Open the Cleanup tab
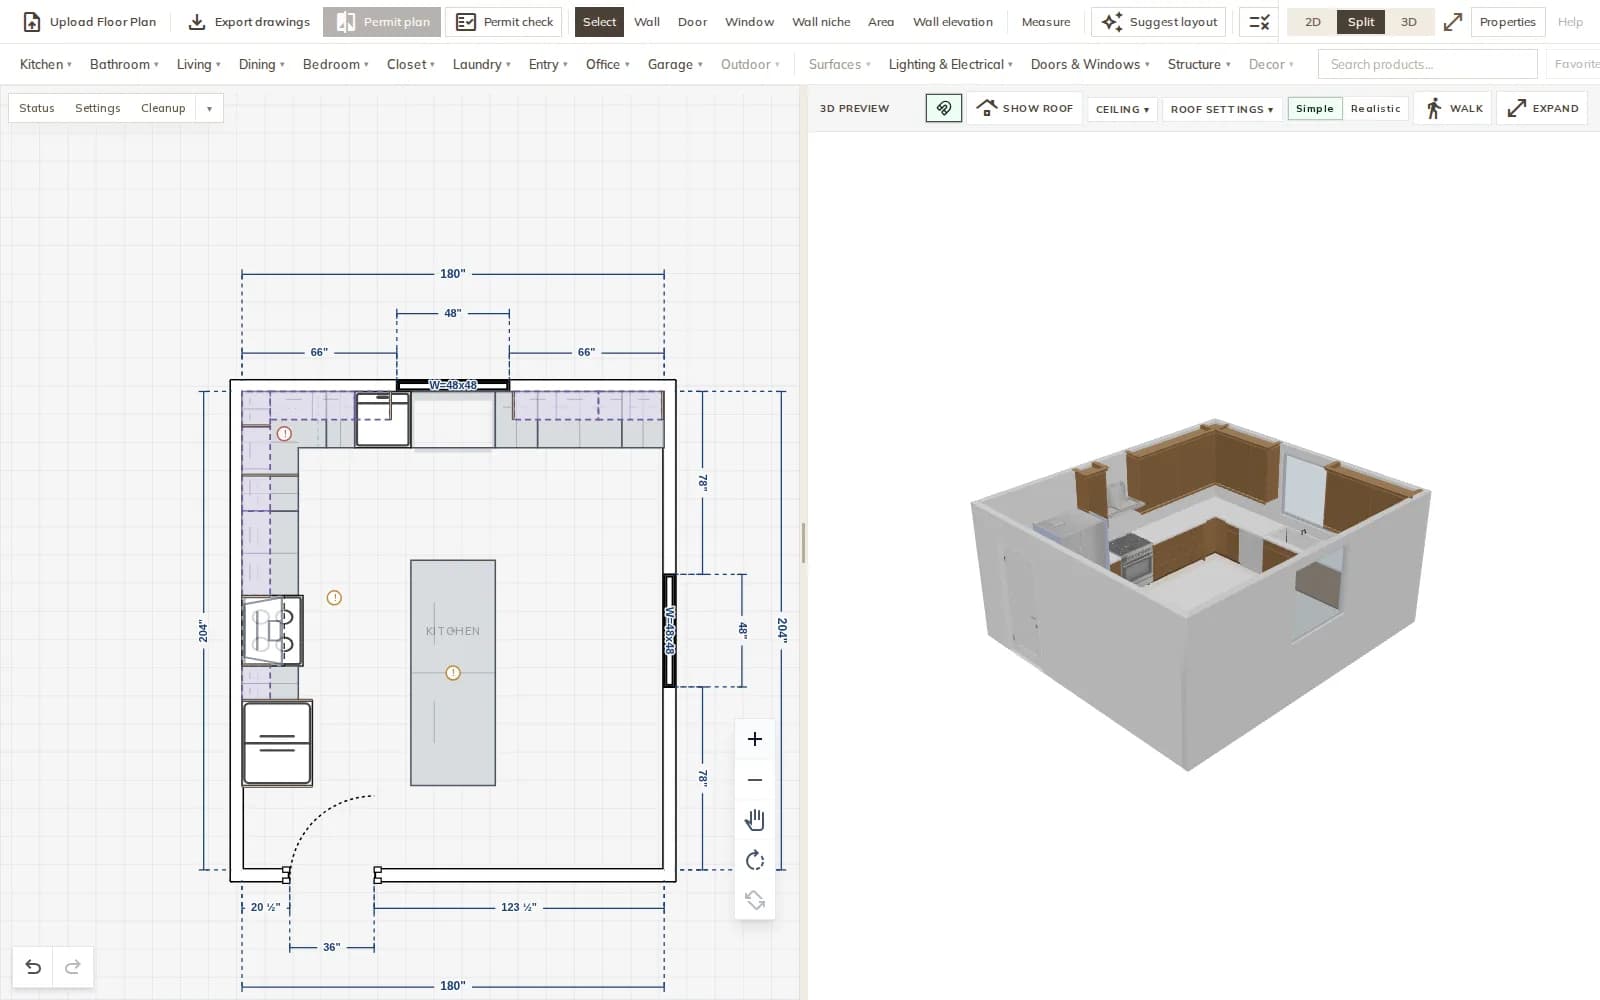1600x1000 pixels. (163, 108)
